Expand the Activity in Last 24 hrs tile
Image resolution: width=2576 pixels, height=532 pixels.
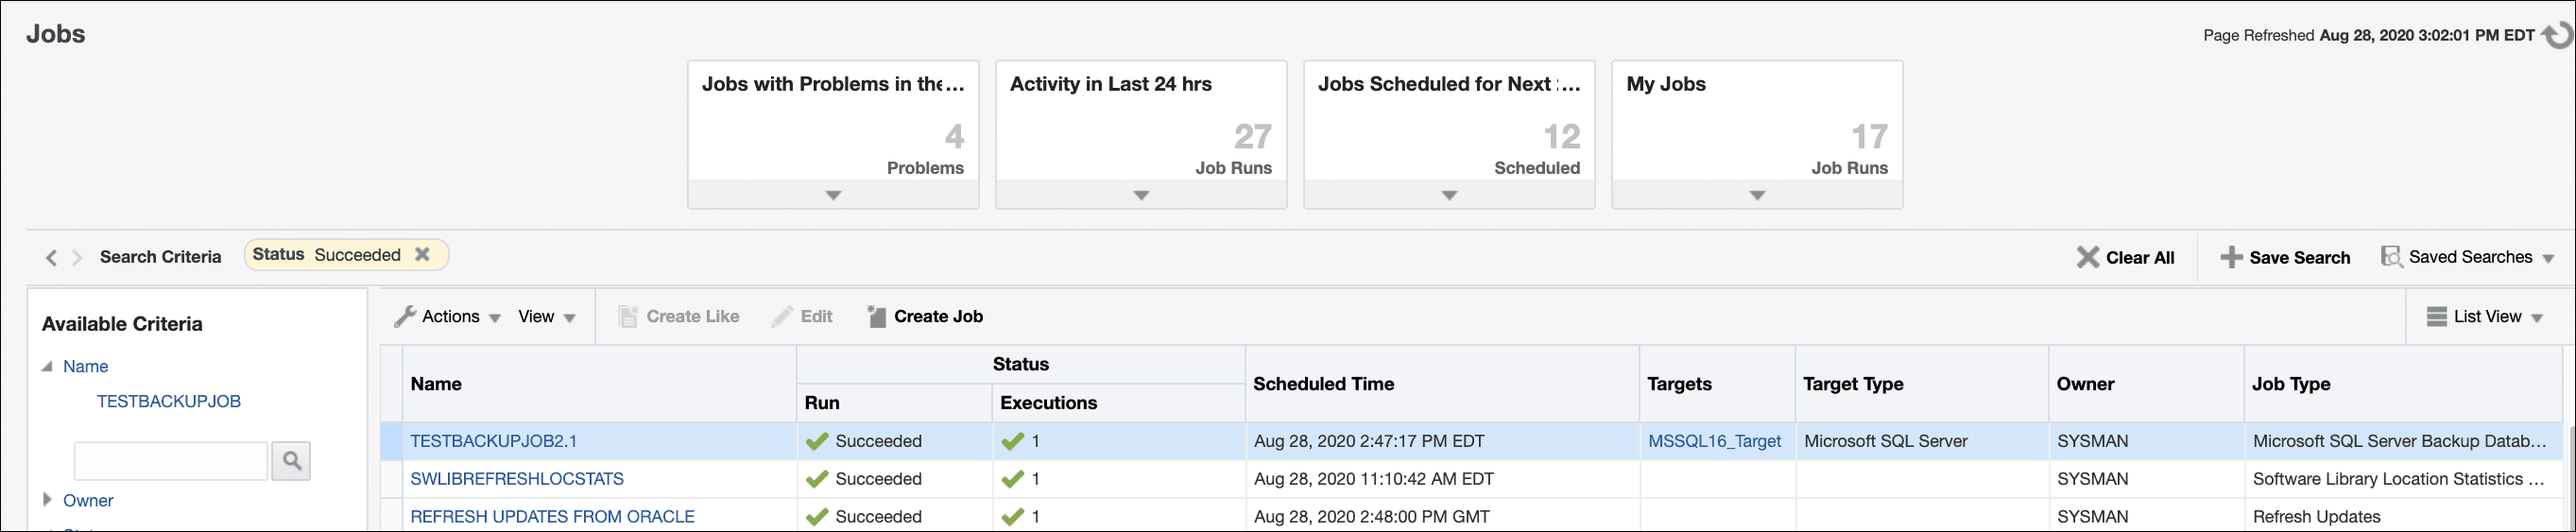pyautogui.click(x=1141, y=195)
